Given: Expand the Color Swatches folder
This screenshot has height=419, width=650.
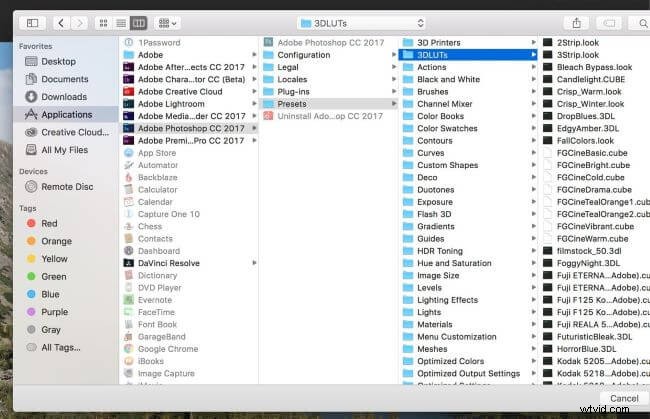Looking at the screenshot, I should pos(446,129).
